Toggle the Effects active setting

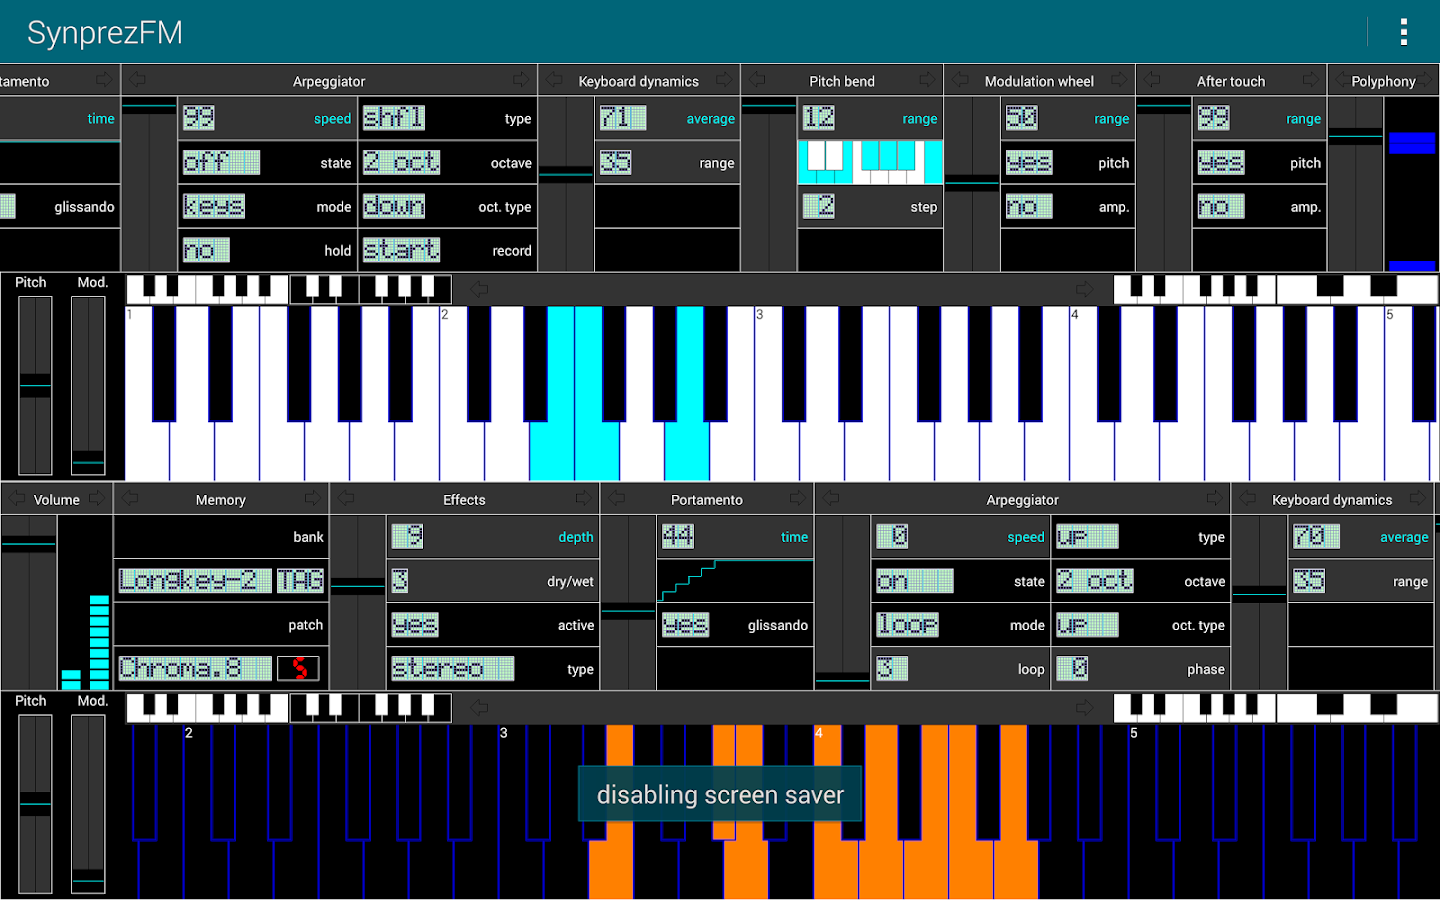coord(414,624)
